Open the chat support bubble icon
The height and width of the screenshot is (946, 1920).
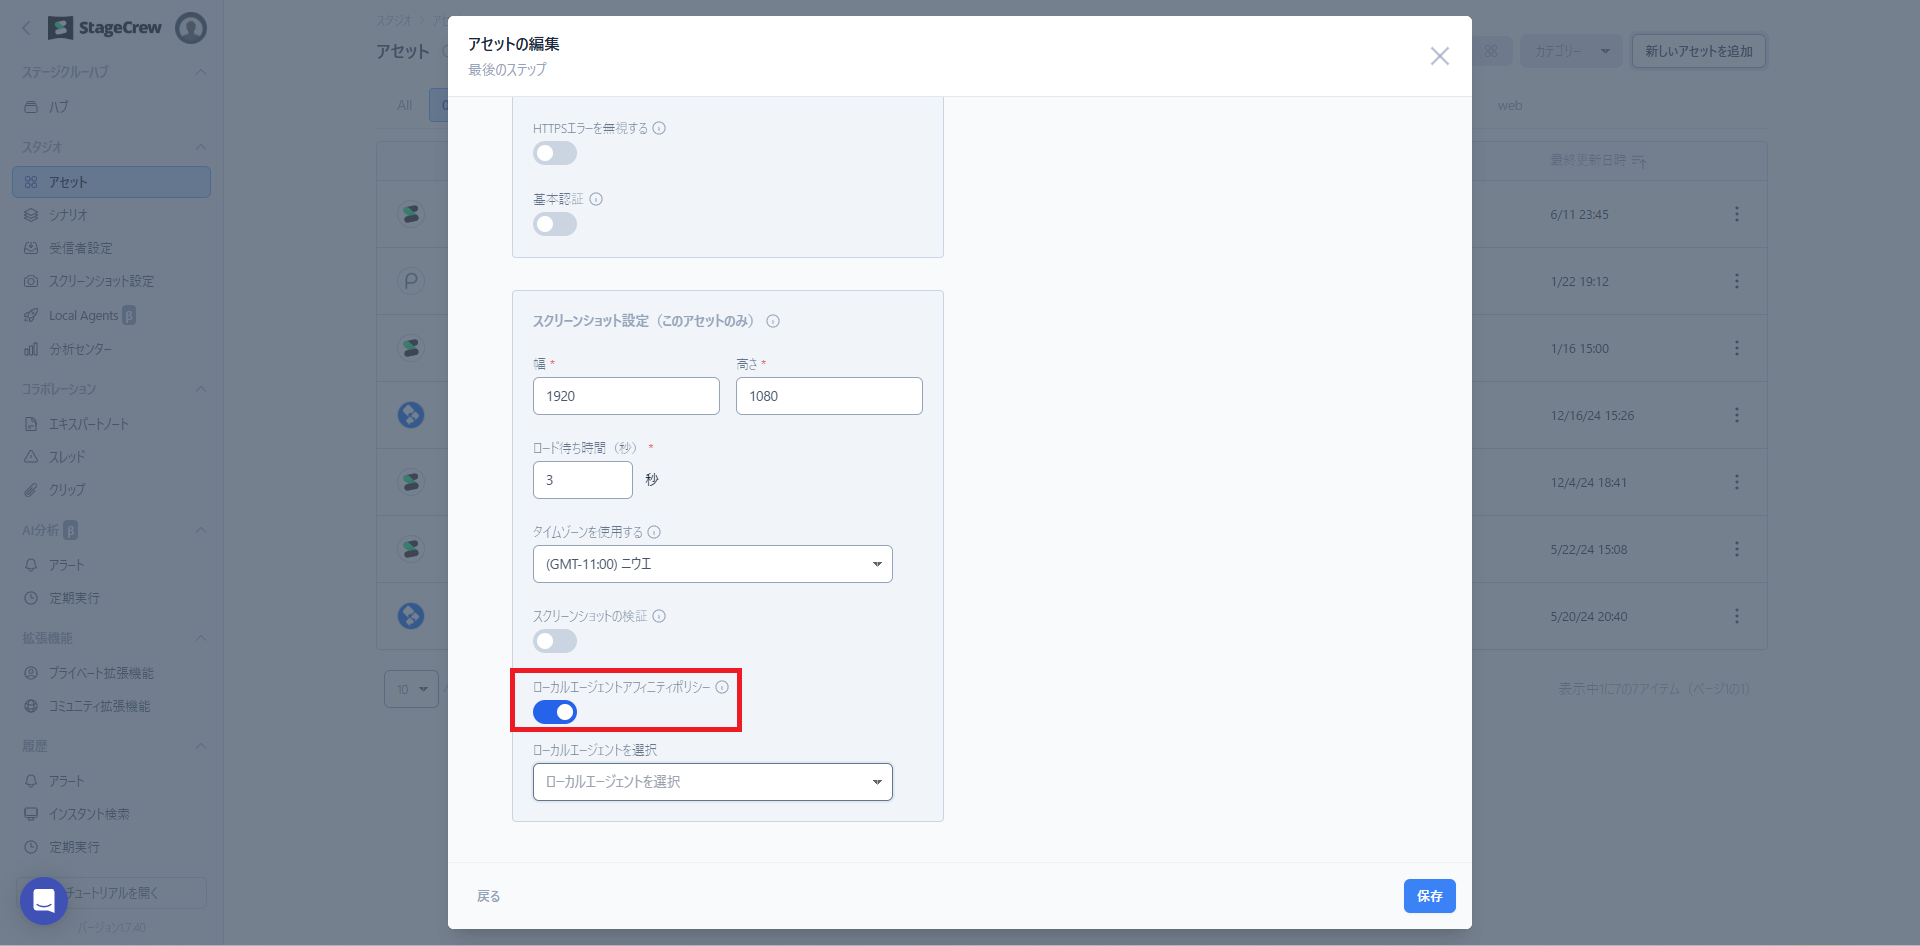(x=44, y=901)
